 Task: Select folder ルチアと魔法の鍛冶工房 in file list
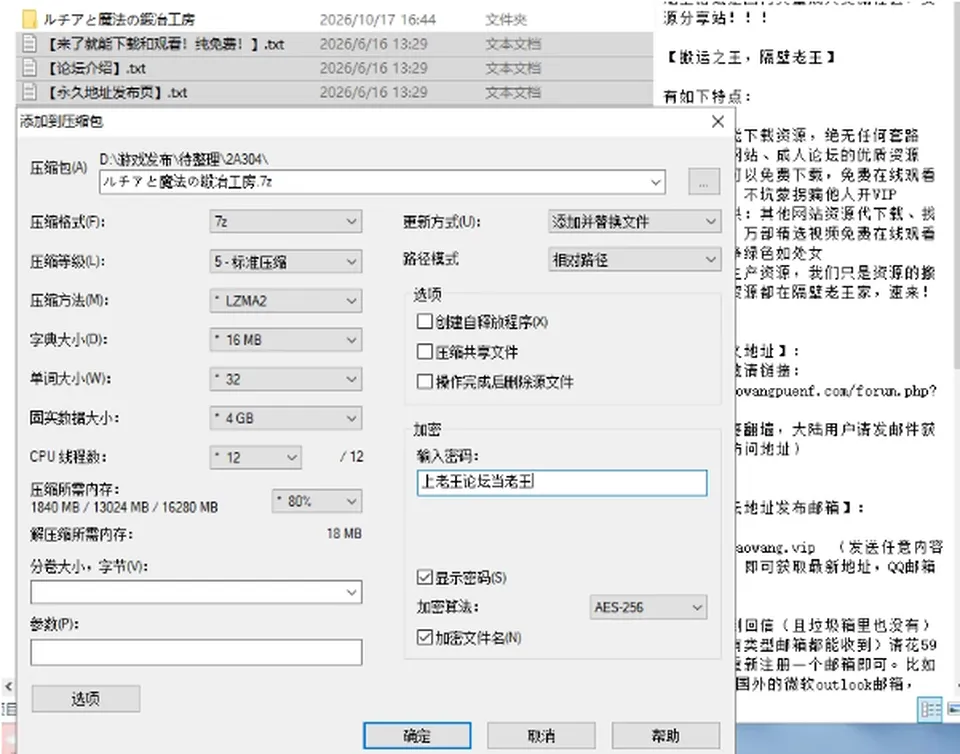point(335,20)
